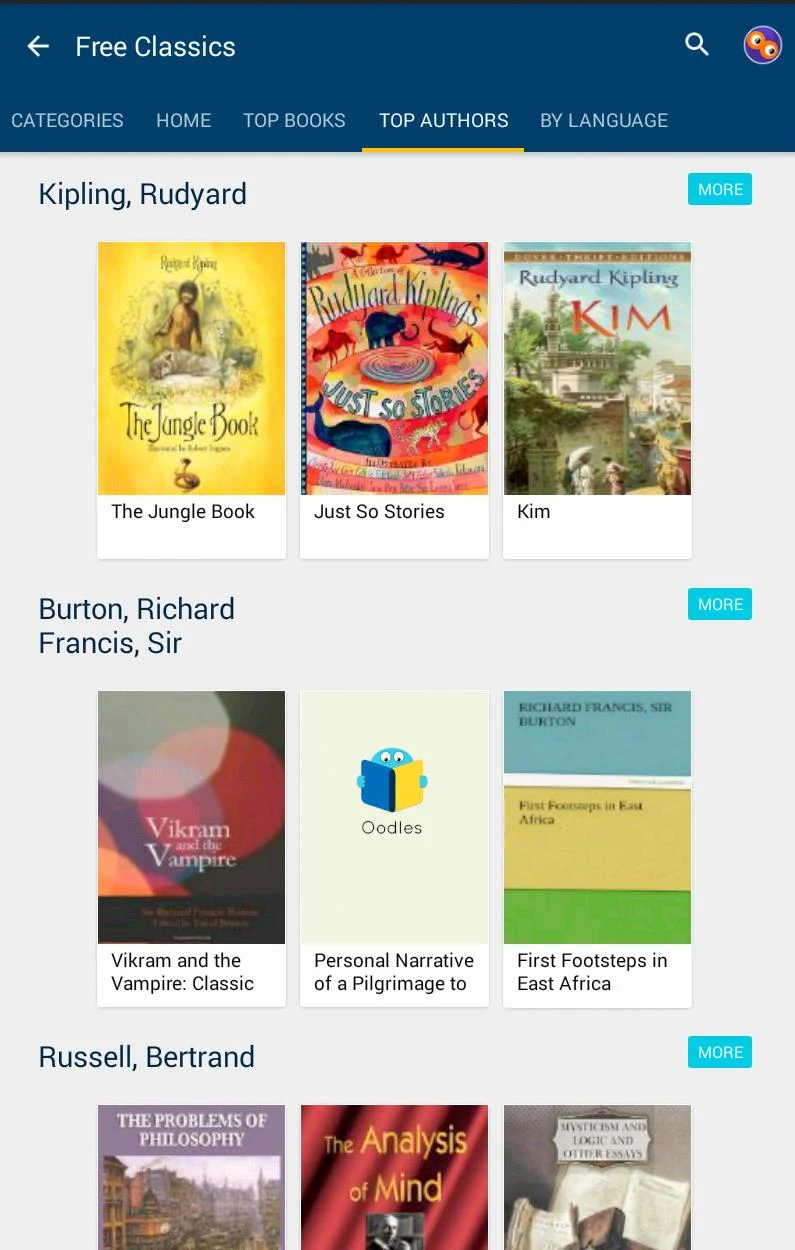Show more books by Rudyard Kipling

click(x=720, y=189)
